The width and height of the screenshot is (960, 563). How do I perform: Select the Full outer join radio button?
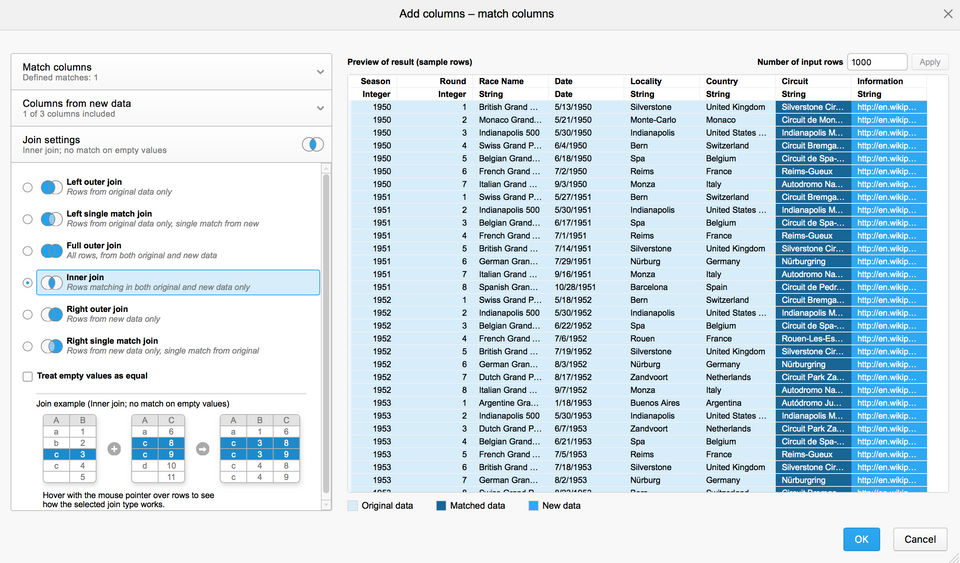[x=28, y=251]
